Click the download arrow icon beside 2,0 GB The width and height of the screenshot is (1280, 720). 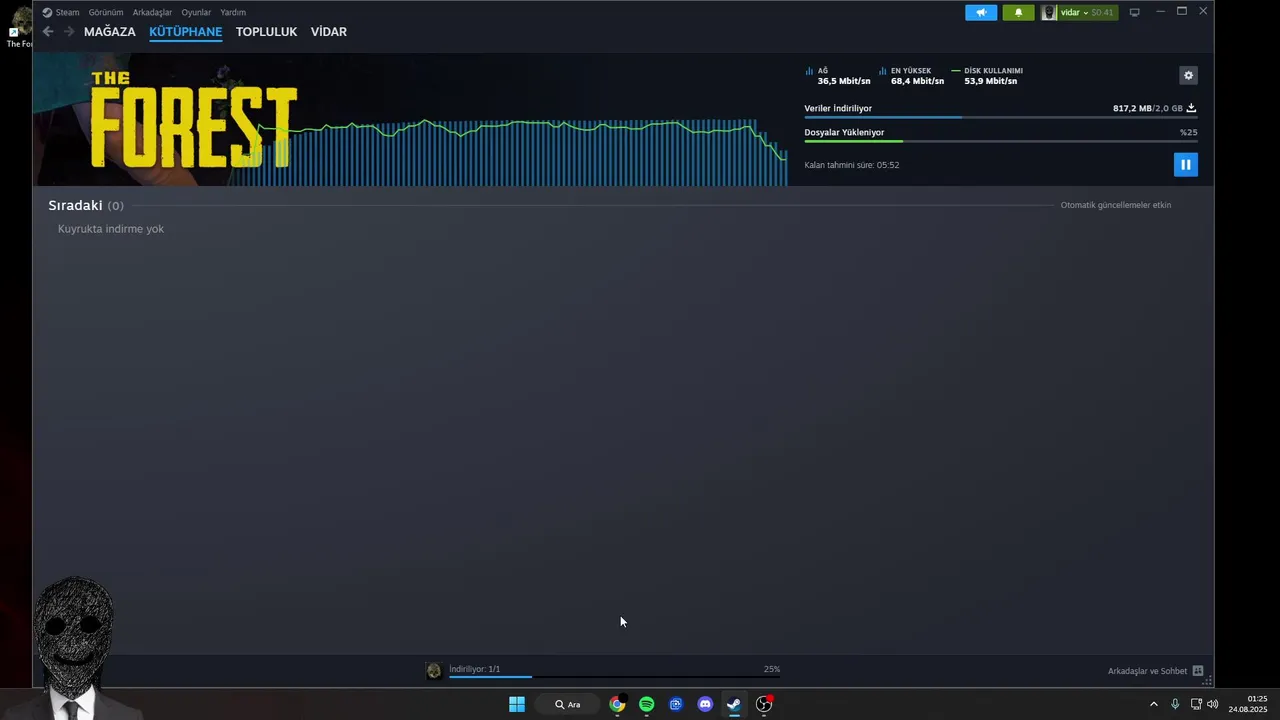1191,108
